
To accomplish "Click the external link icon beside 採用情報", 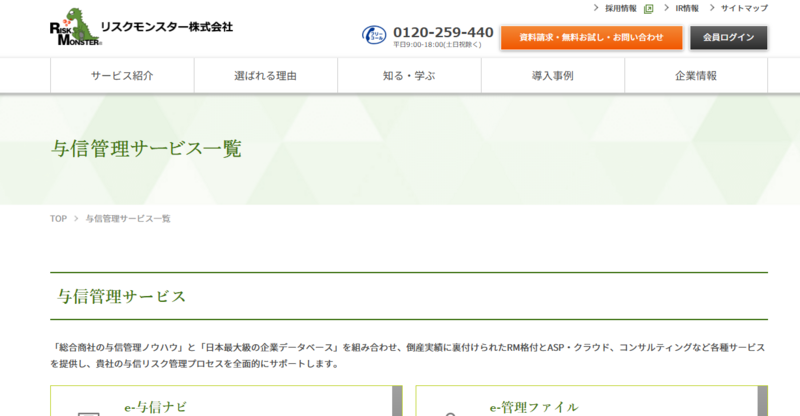I will point(649,8).
